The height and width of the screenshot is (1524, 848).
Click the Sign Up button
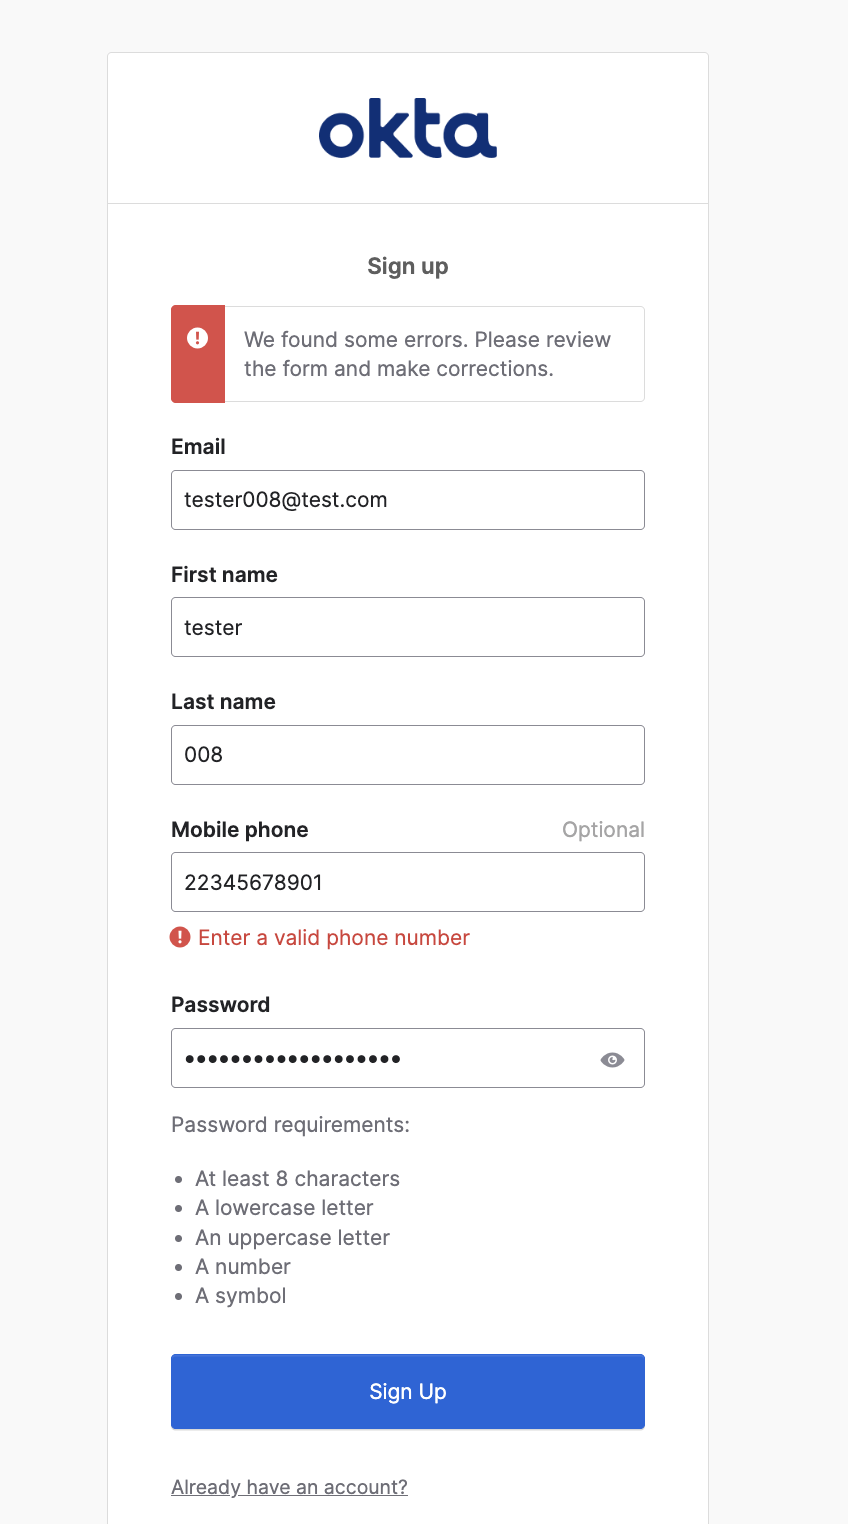(x=407, y=1391)
